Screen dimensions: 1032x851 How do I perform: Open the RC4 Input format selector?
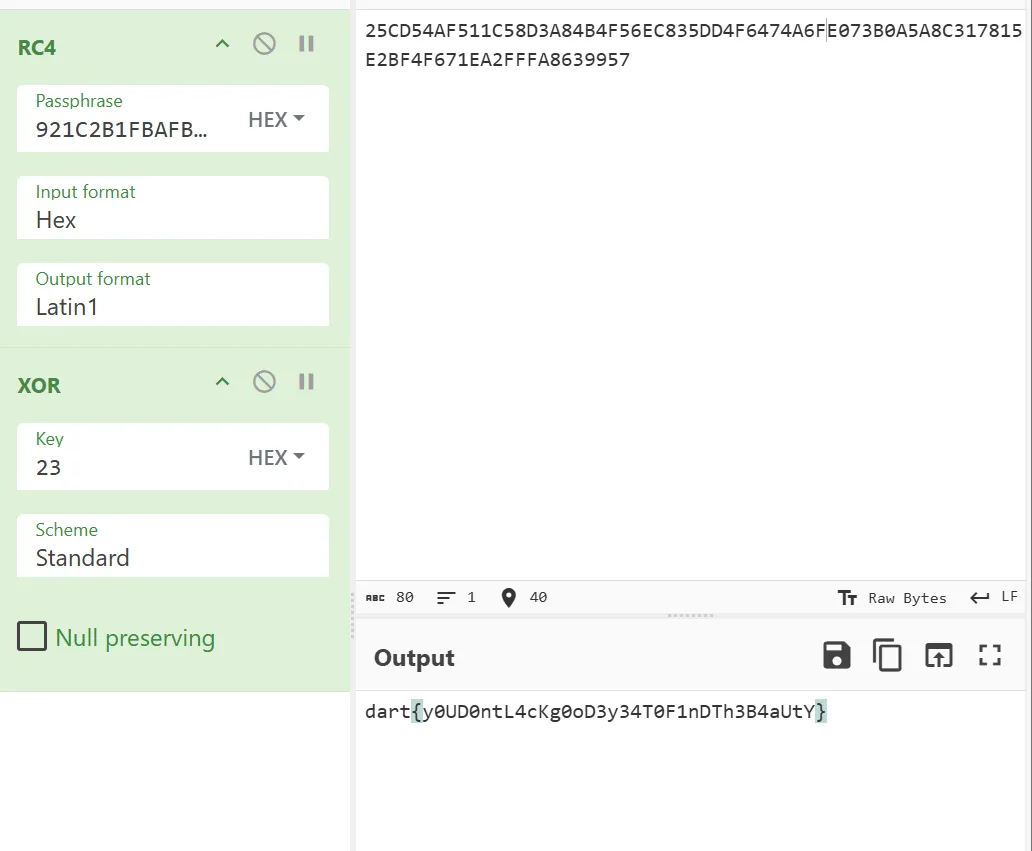(172, 208)
